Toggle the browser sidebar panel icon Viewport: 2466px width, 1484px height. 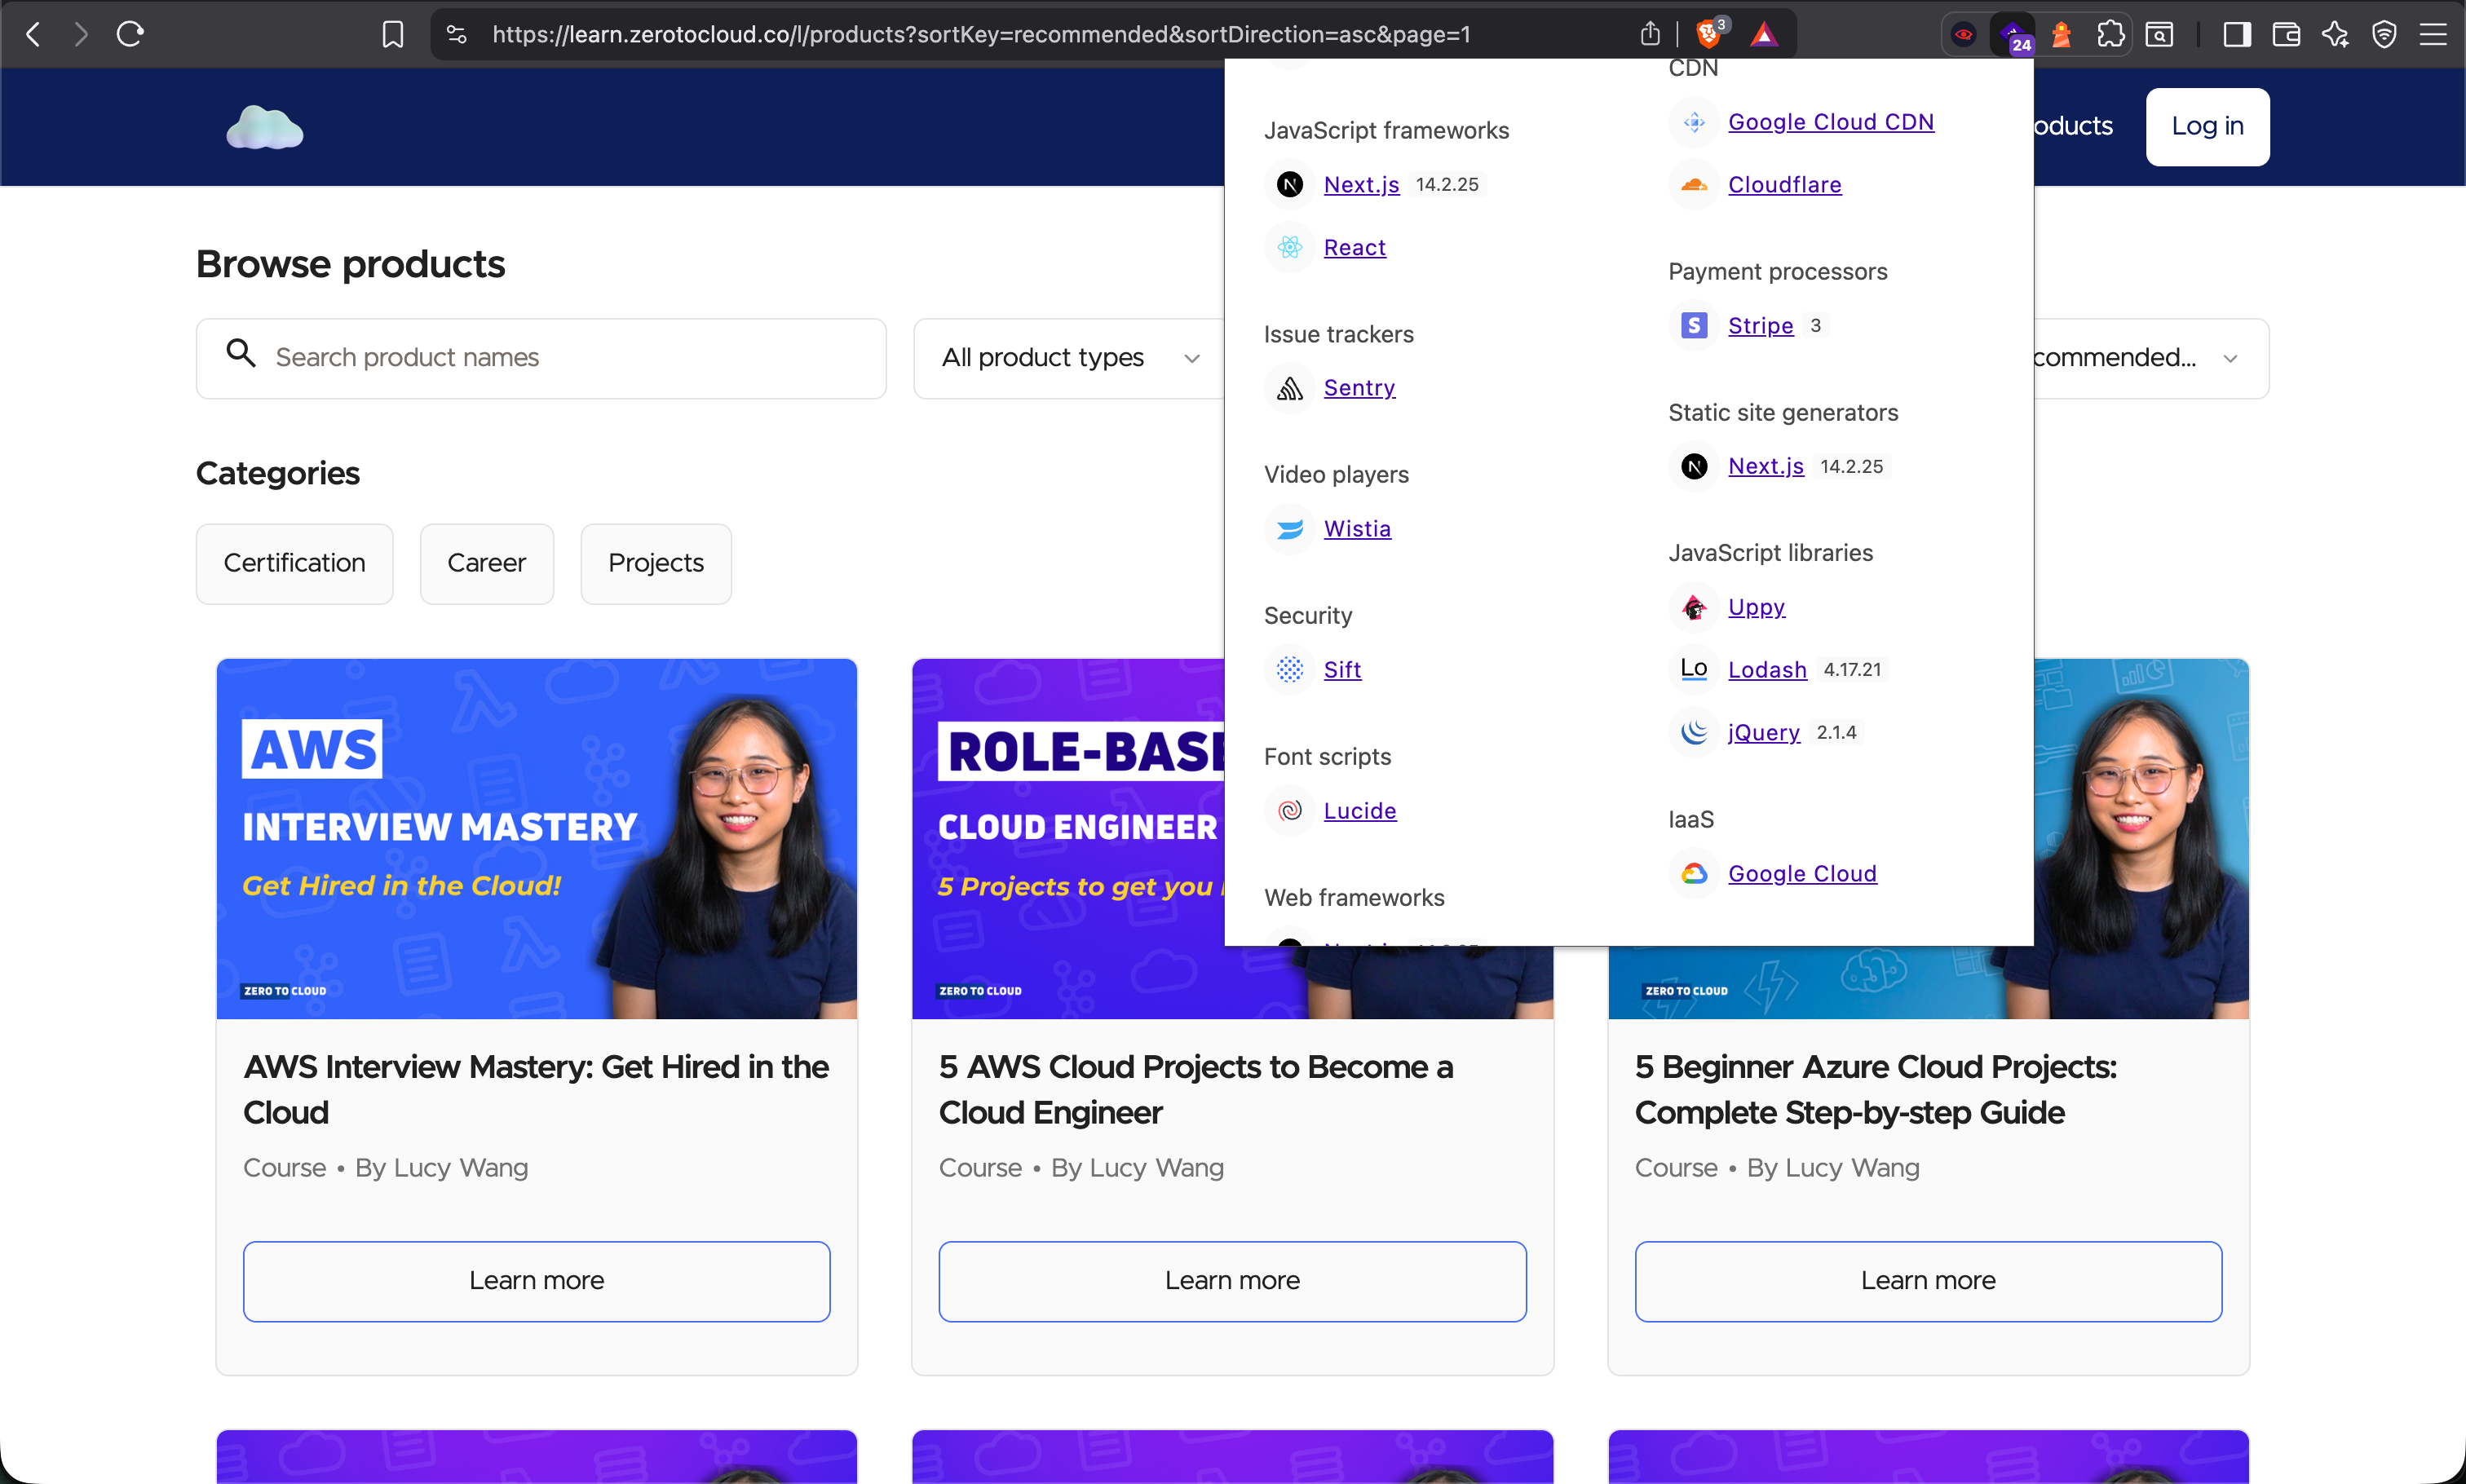[2237, 35]
